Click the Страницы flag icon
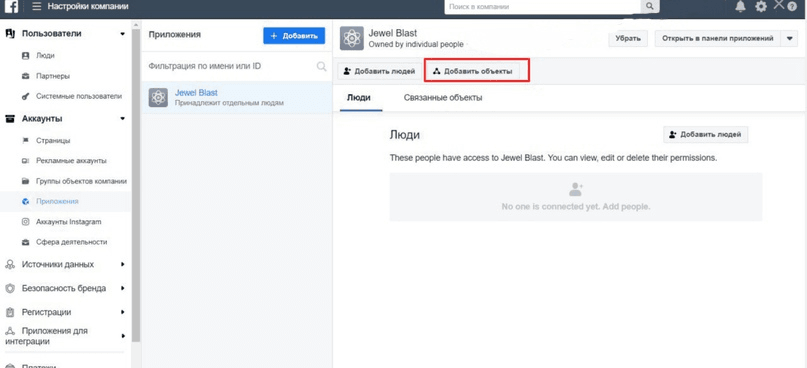 tap(25, 141)
